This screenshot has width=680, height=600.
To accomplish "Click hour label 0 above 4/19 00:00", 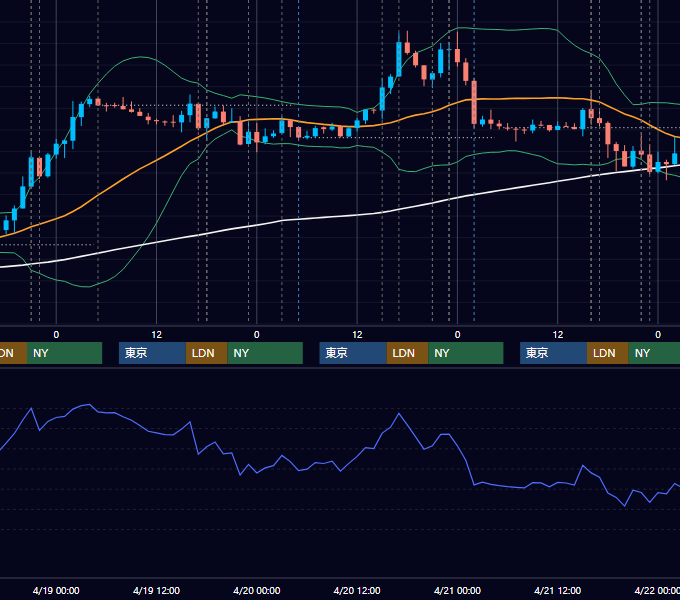I will (x=56, y=335).
